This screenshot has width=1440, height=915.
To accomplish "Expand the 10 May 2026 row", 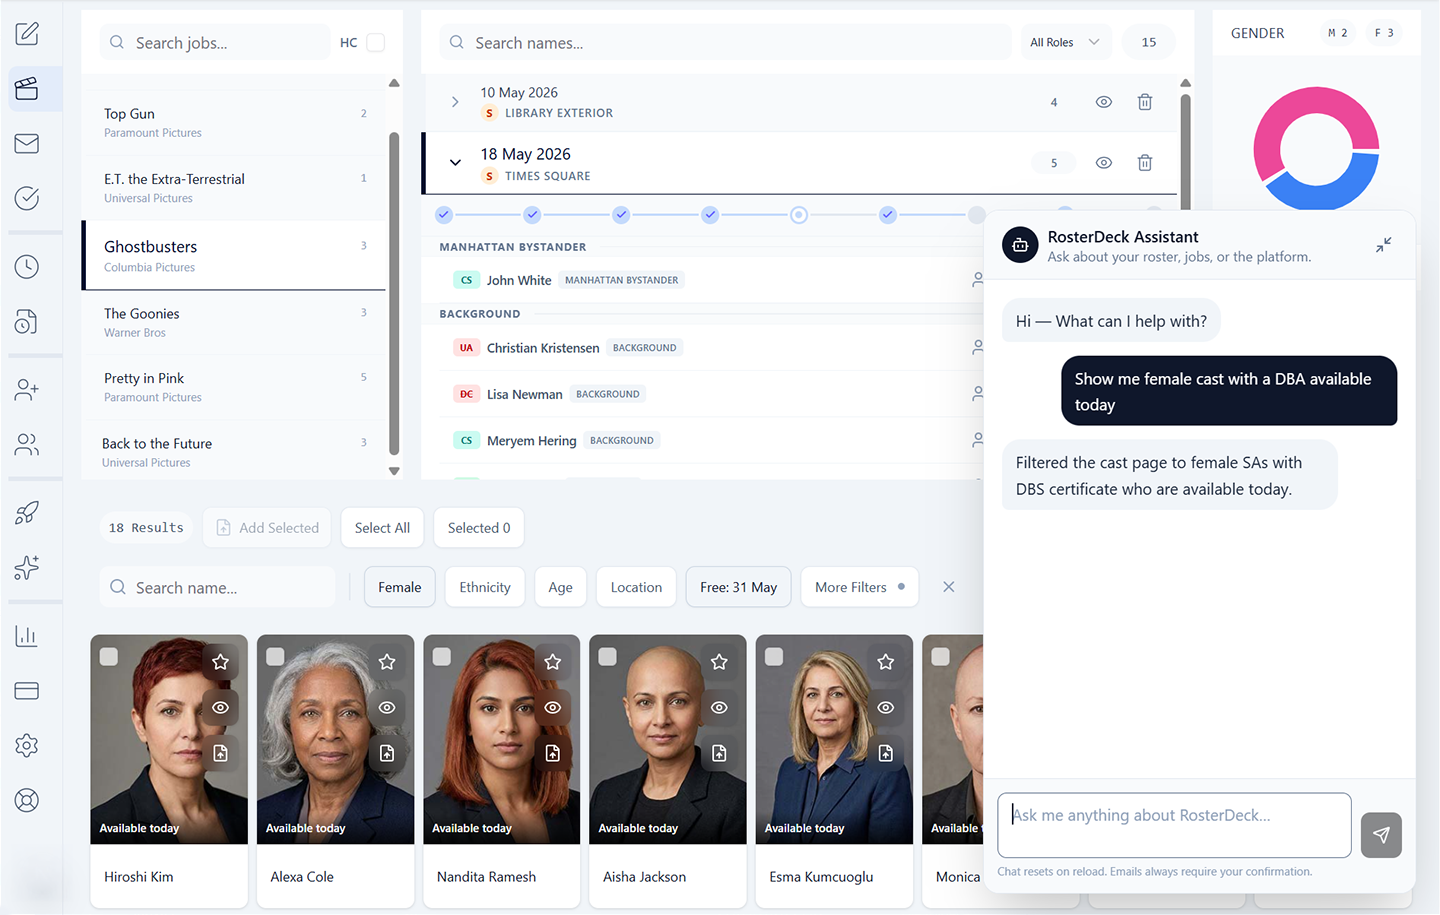I will pos(455,102).
